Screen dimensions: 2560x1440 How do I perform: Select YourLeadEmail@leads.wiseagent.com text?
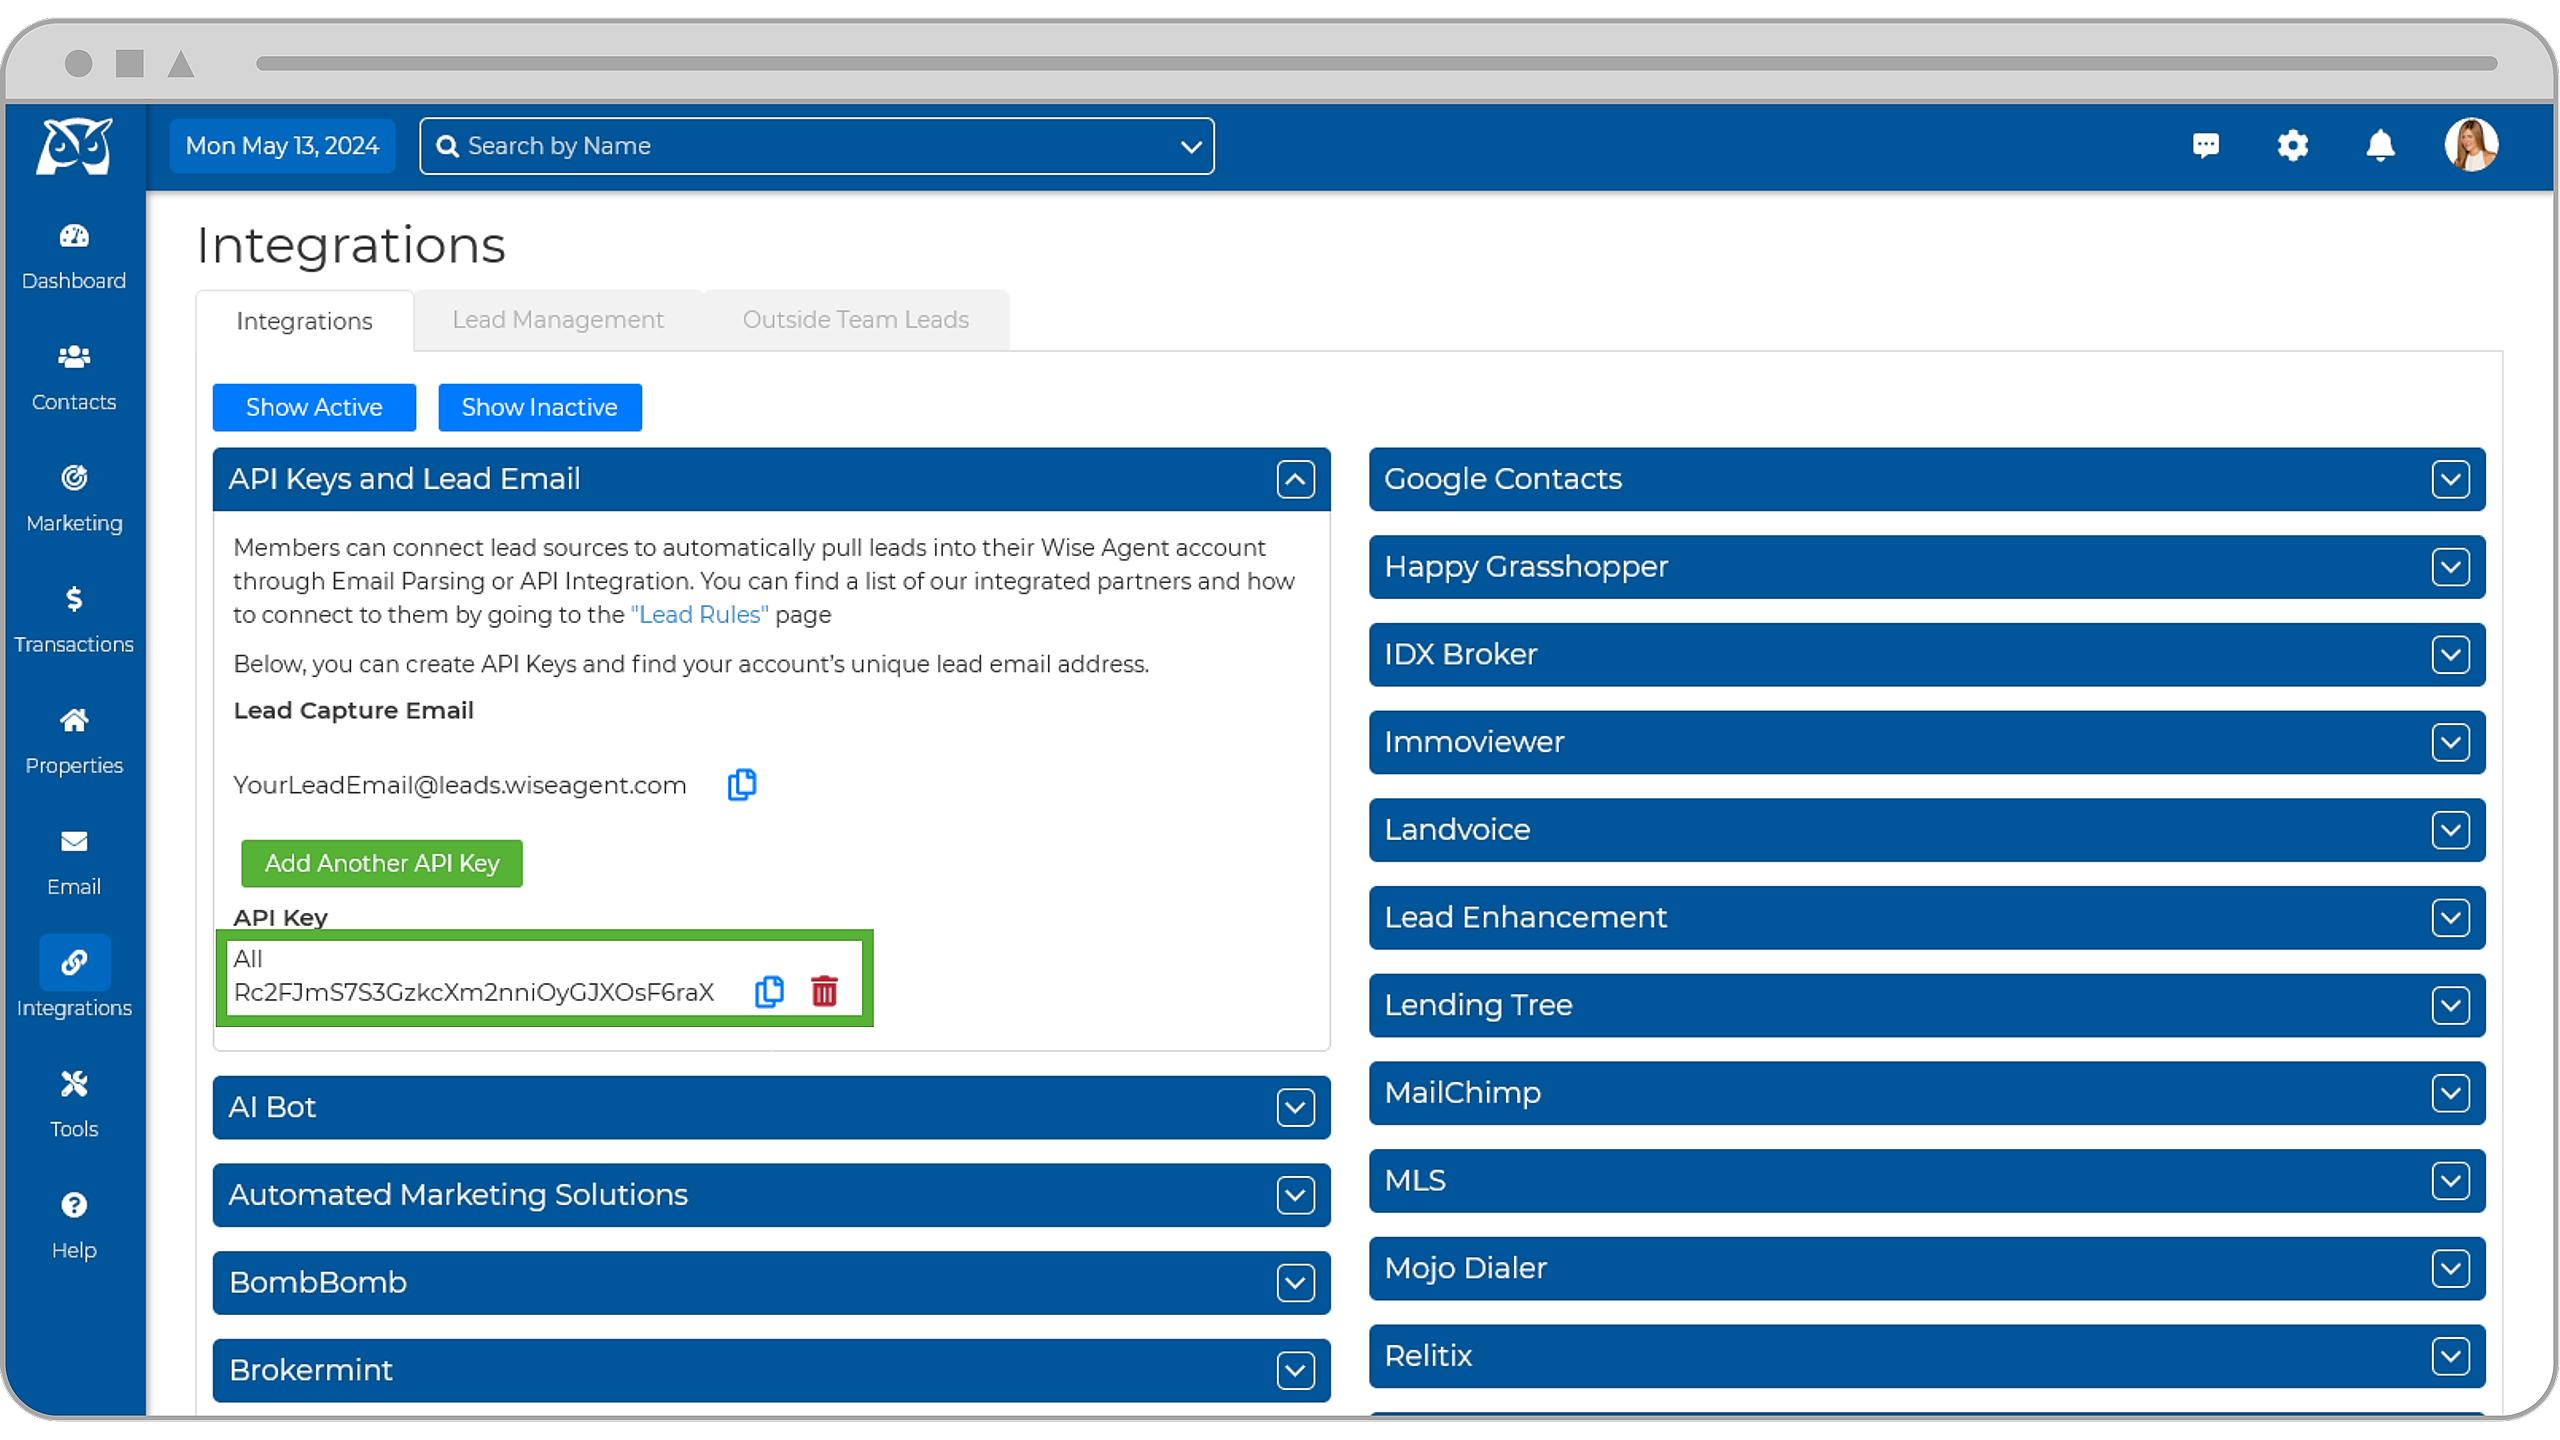(x=460, y=786)
